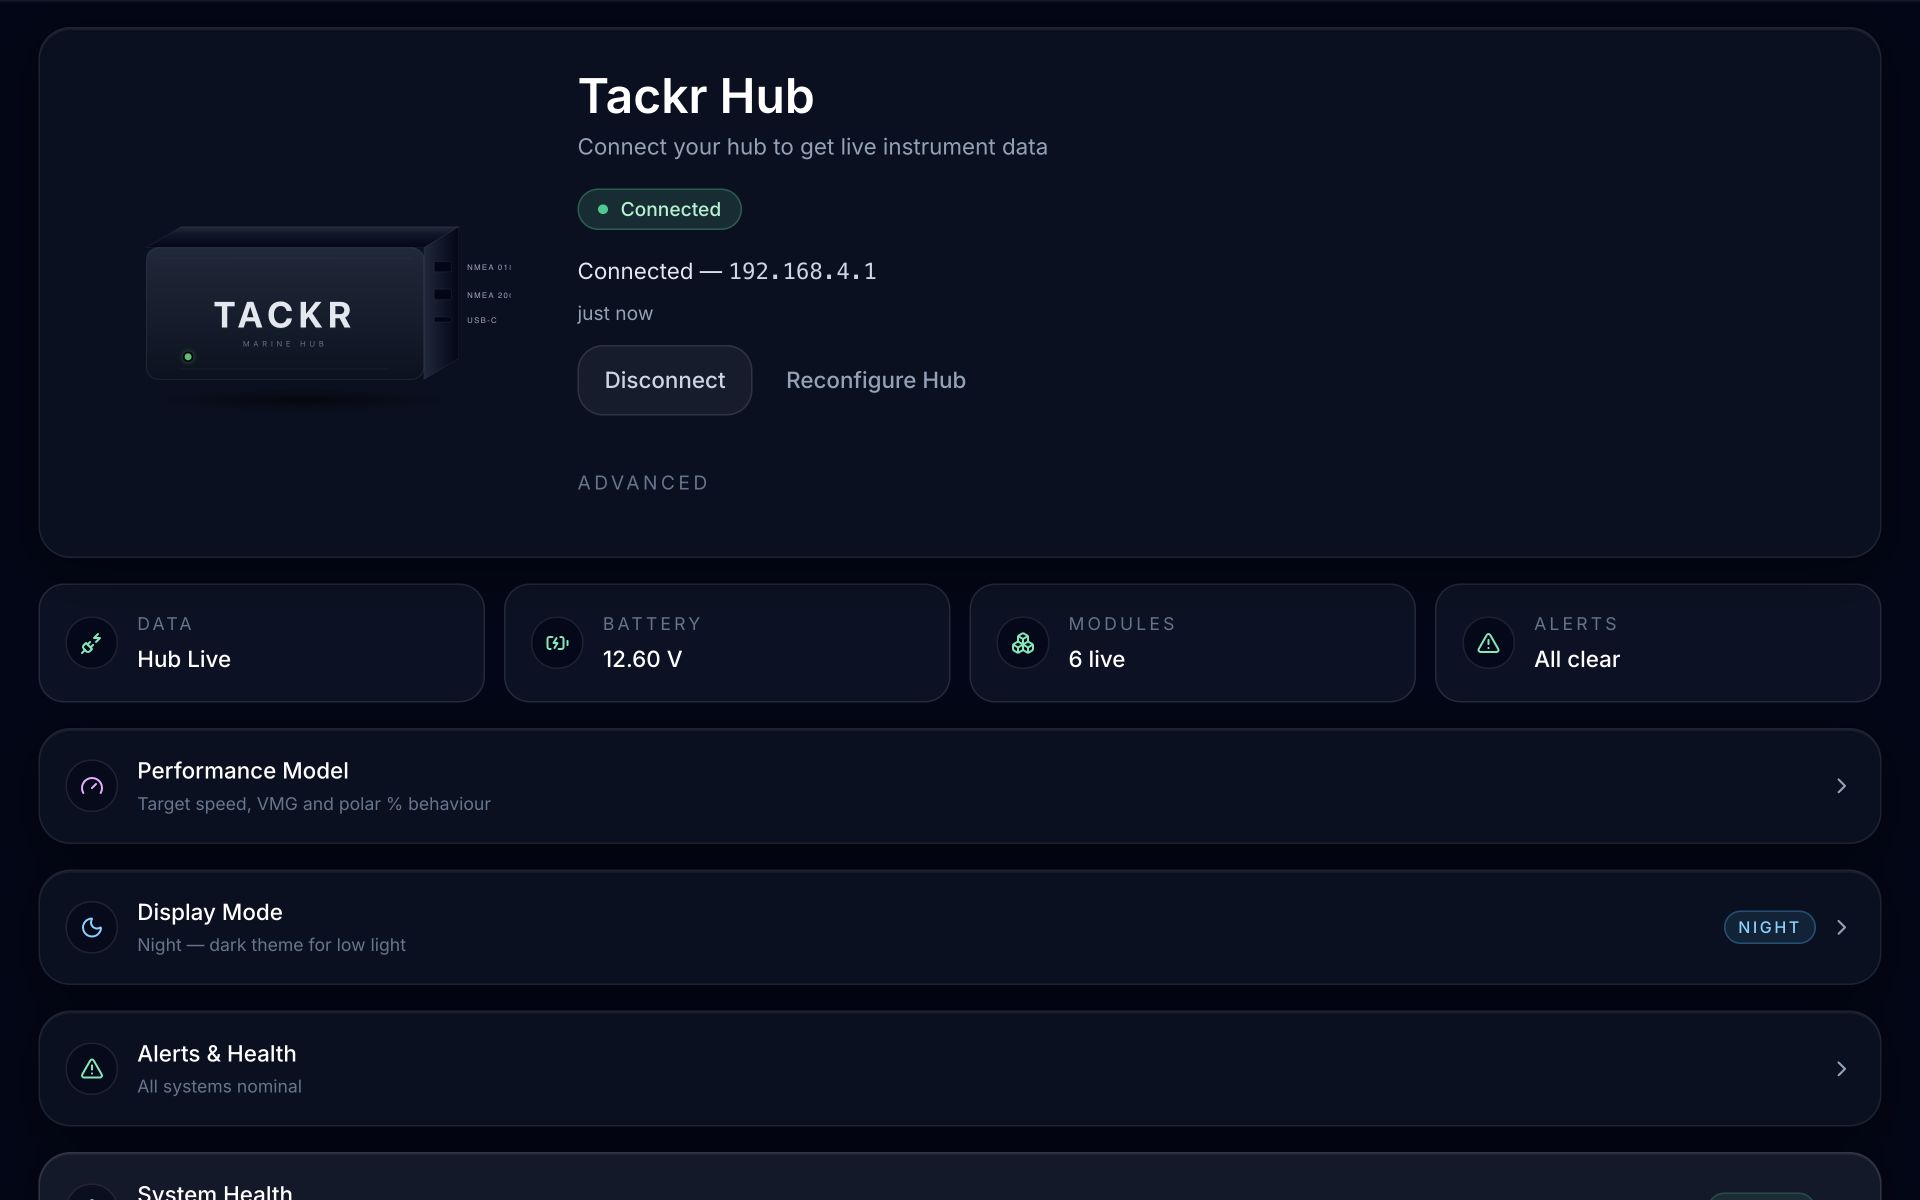Open Alerts & Health via its chevron
The height and width of the screenshot is (1200, 1920).
(x=1841, y=1069)
